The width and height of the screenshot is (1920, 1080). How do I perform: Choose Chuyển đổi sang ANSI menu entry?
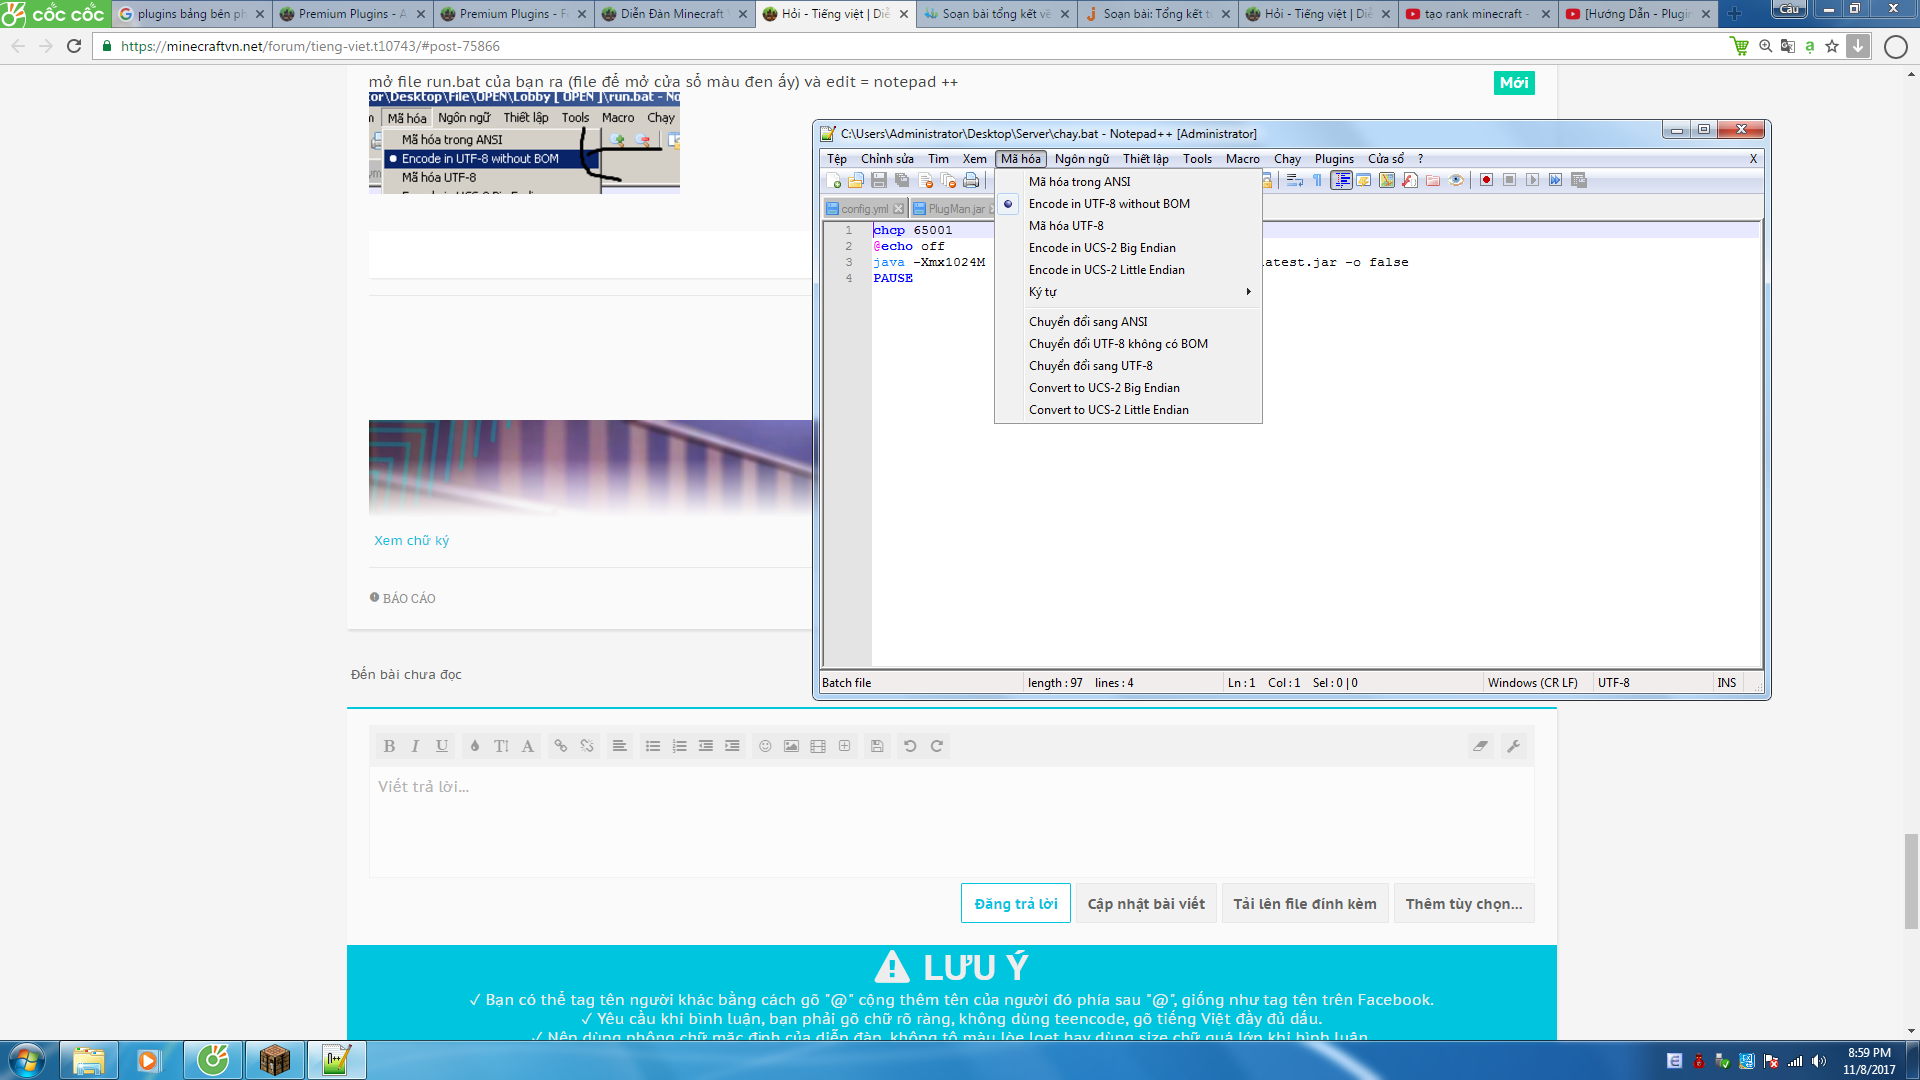tap(1088, 322)
